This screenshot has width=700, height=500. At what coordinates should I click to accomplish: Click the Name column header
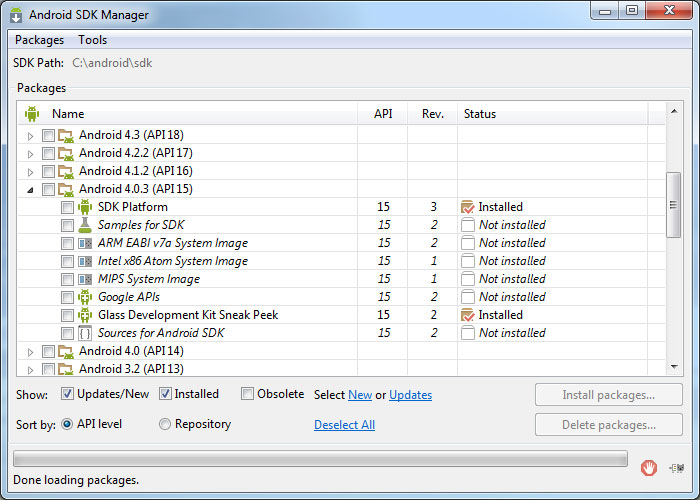pyautogui.click(x=188, y=114)
